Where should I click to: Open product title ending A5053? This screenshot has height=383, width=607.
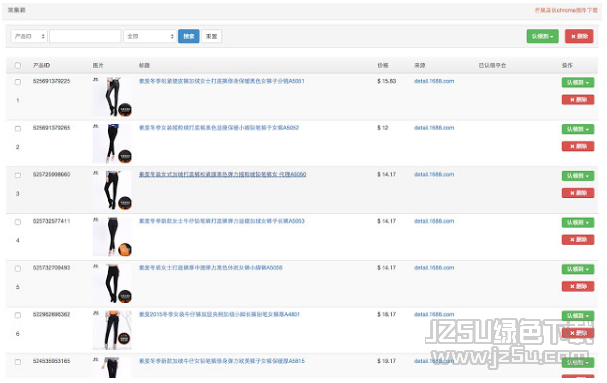tap(221, 221)
